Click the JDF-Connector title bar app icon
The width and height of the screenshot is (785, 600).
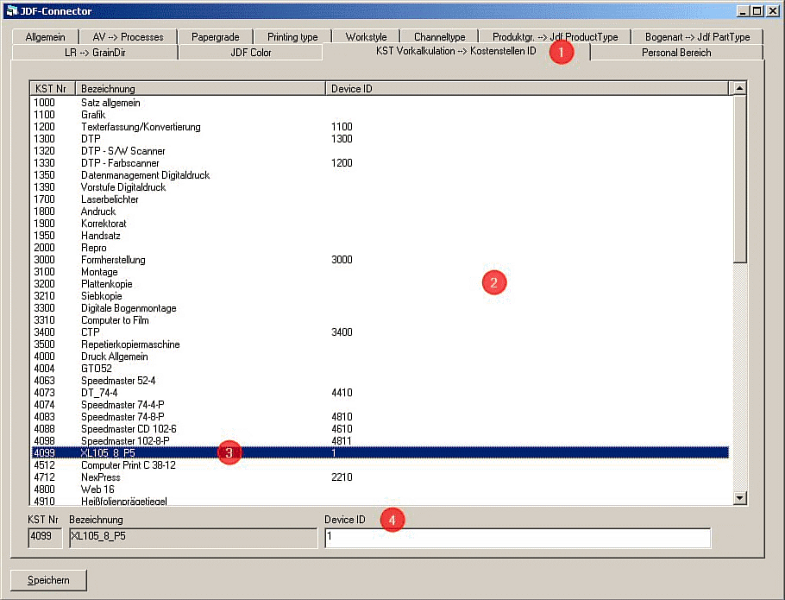pos(10,11)
